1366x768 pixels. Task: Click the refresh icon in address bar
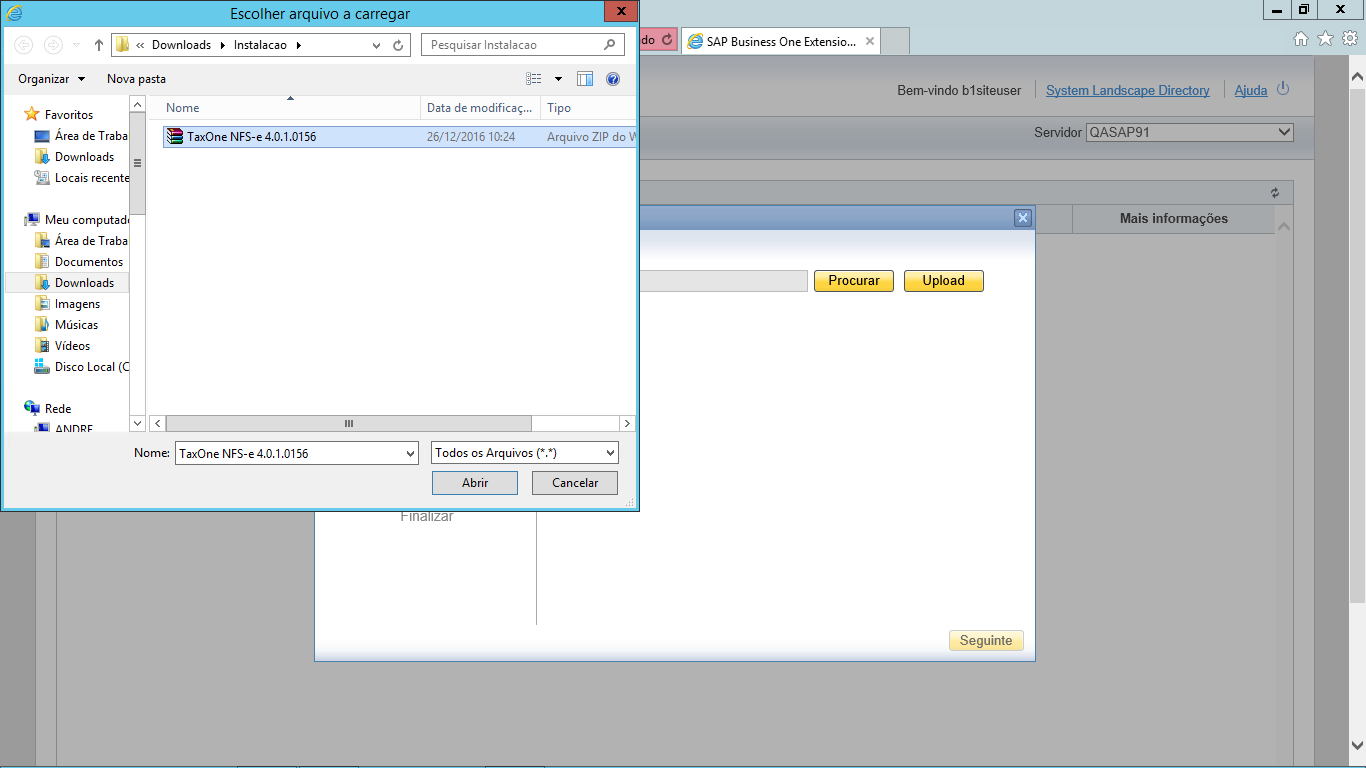(398, 45)
